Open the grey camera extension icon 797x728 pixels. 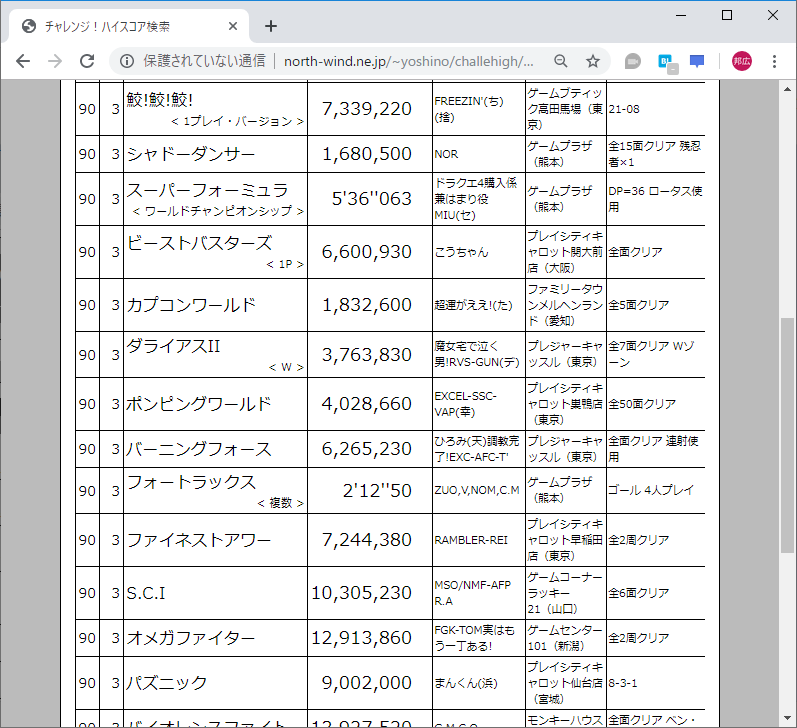coord(632,62)
